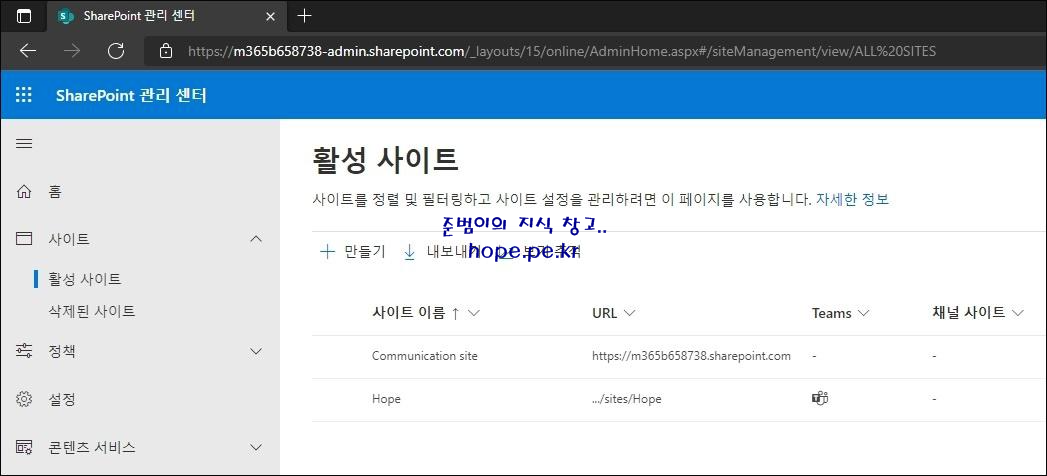
Task: Expand the 콘텐츠 서비스 section chevron
Action: coord(256,447)
